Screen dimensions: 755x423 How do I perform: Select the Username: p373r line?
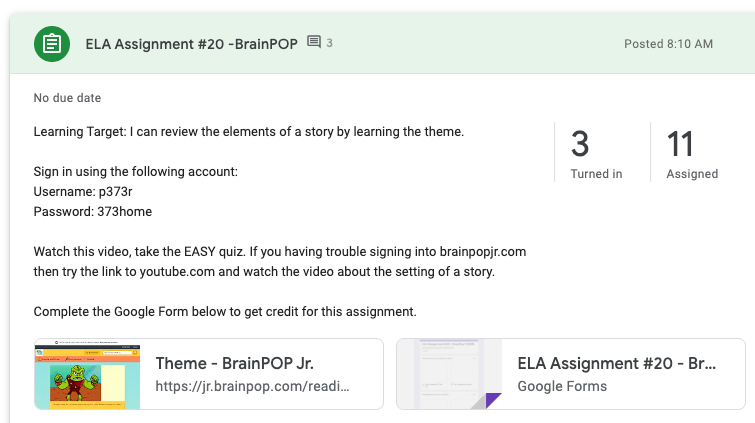point(83,192)
